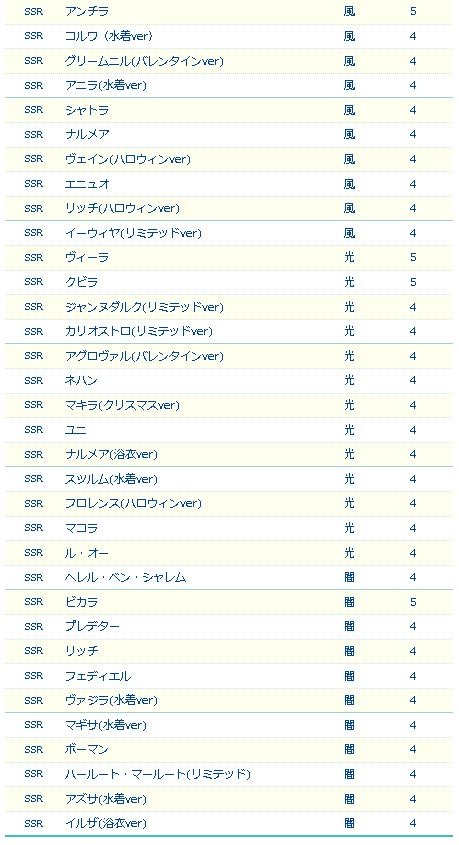
Task: Click the 闇 element cell for ボーマン
Action: click(x=349, y=749)
